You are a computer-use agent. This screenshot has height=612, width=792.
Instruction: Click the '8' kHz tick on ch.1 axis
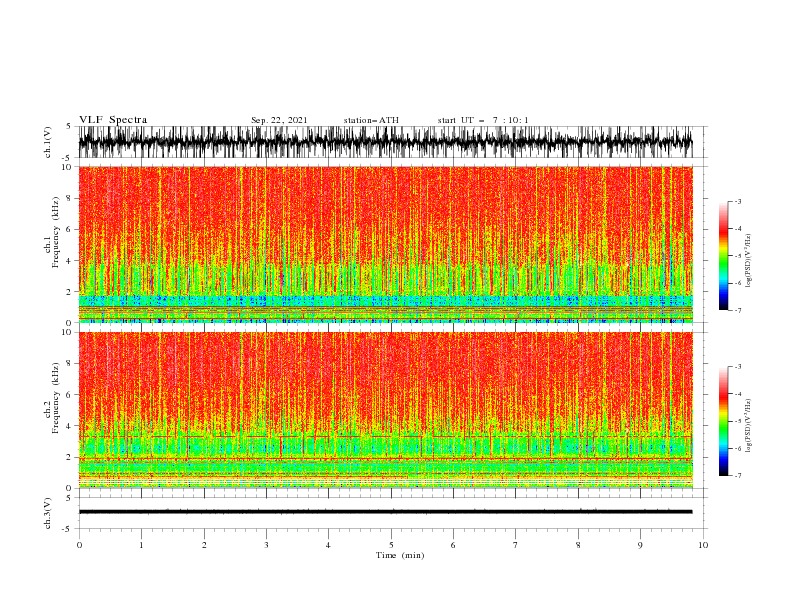click(x=70, y=198)
